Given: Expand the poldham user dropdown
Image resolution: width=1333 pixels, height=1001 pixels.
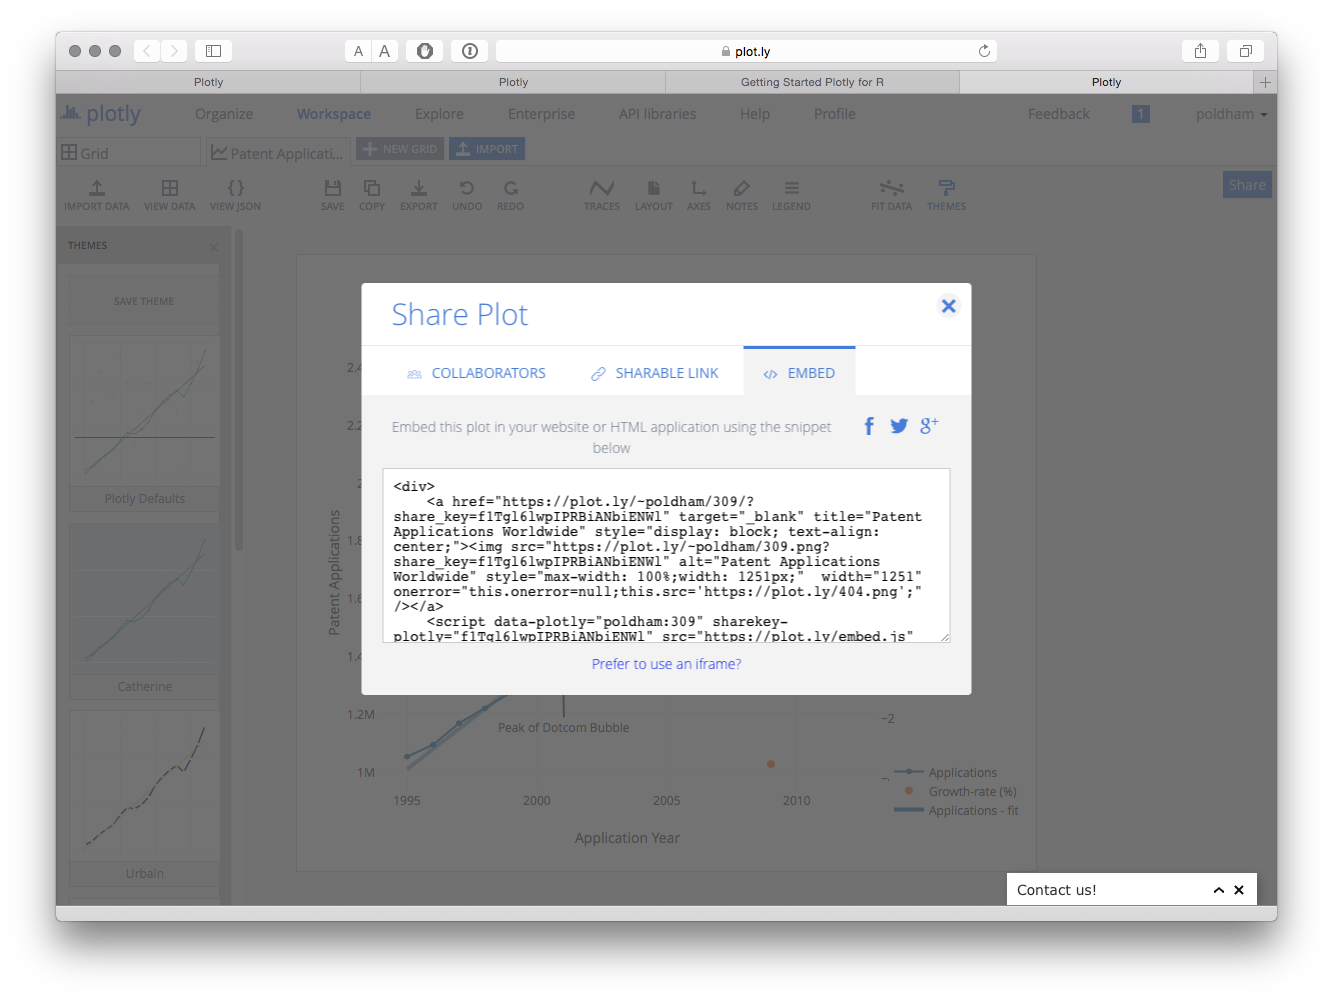Looking at the screenshot, I should pos(1231,114).
